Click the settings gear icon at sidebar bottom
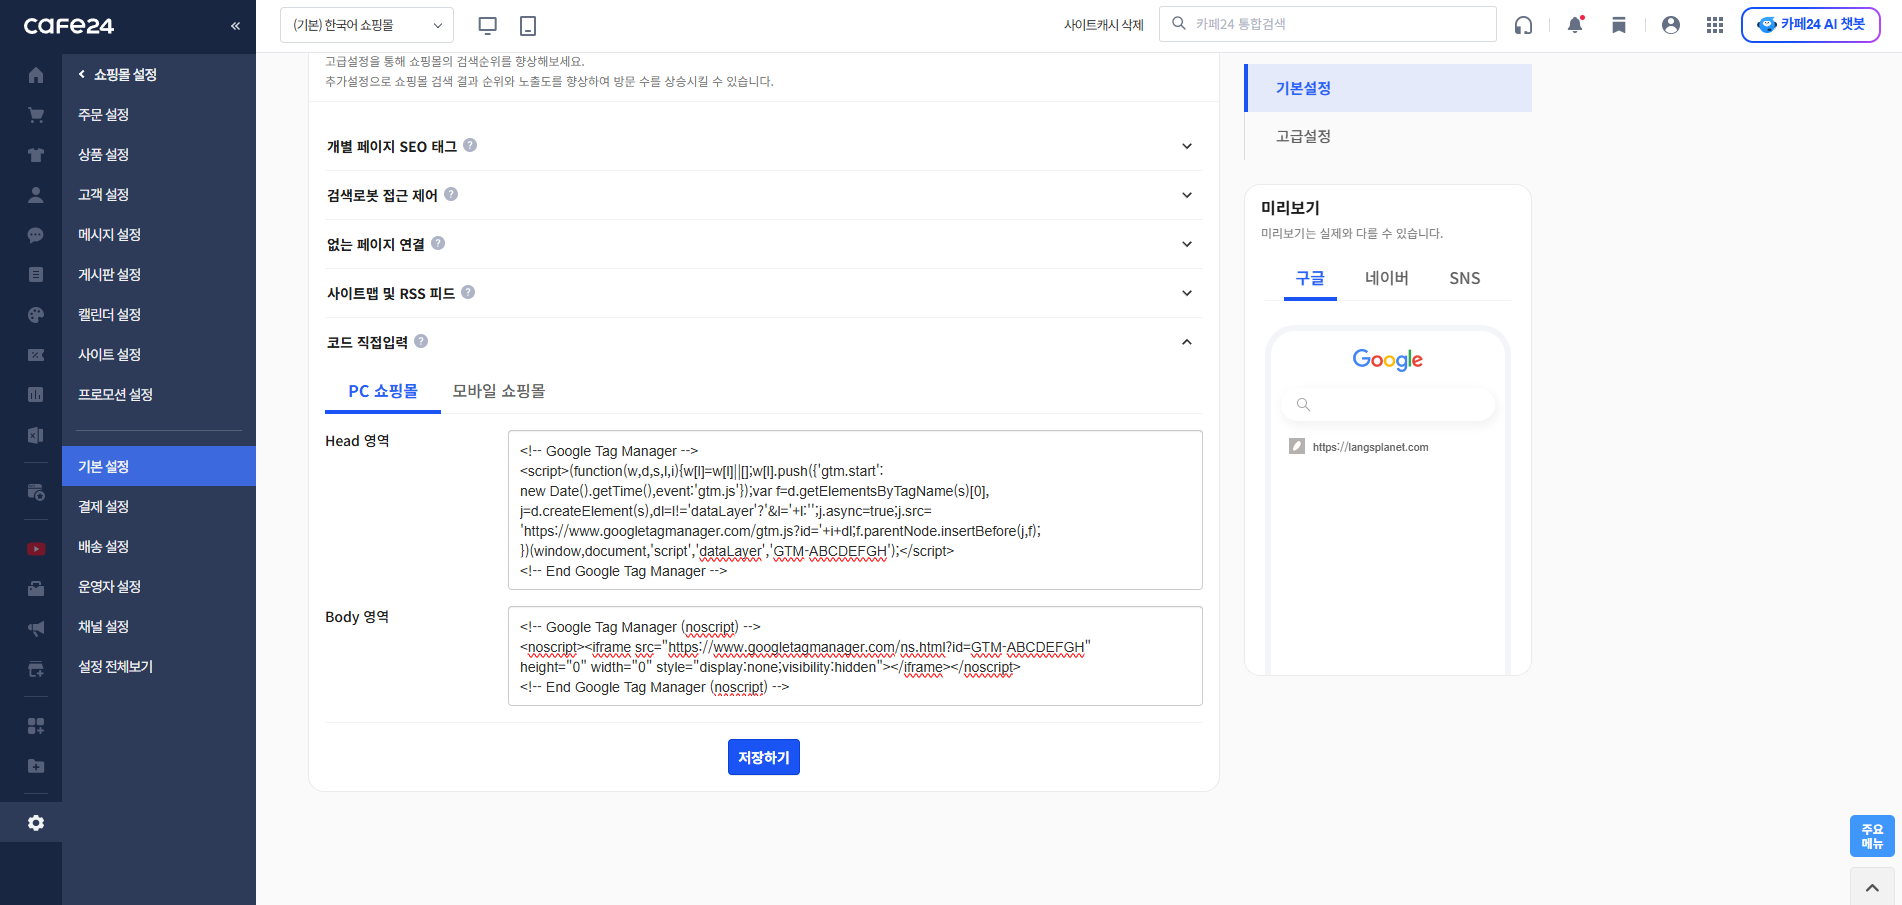Viewport: 1902px width, 905px height. (36, 823)
